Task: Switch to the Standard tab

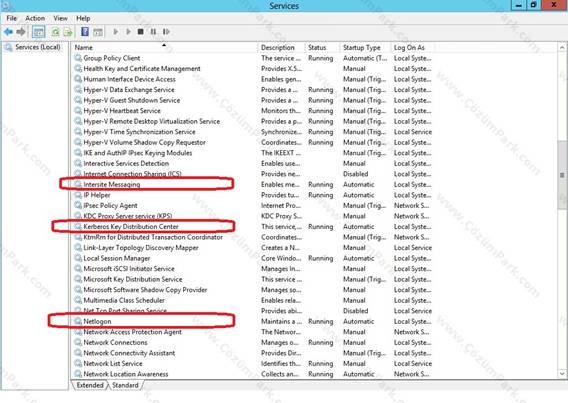Action: [x=125, y=385]
